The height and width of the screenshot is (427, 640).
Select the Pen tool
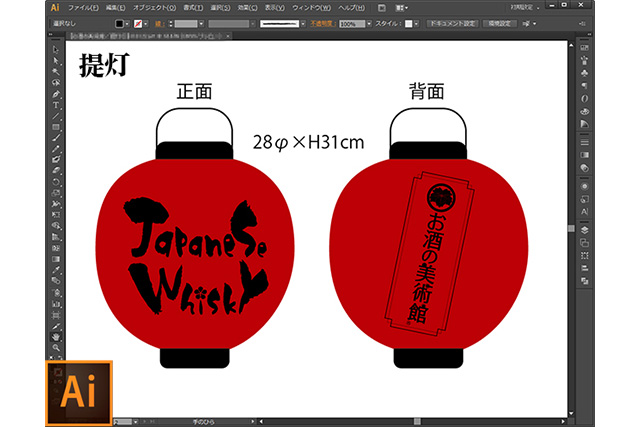[x=56, y=94]
